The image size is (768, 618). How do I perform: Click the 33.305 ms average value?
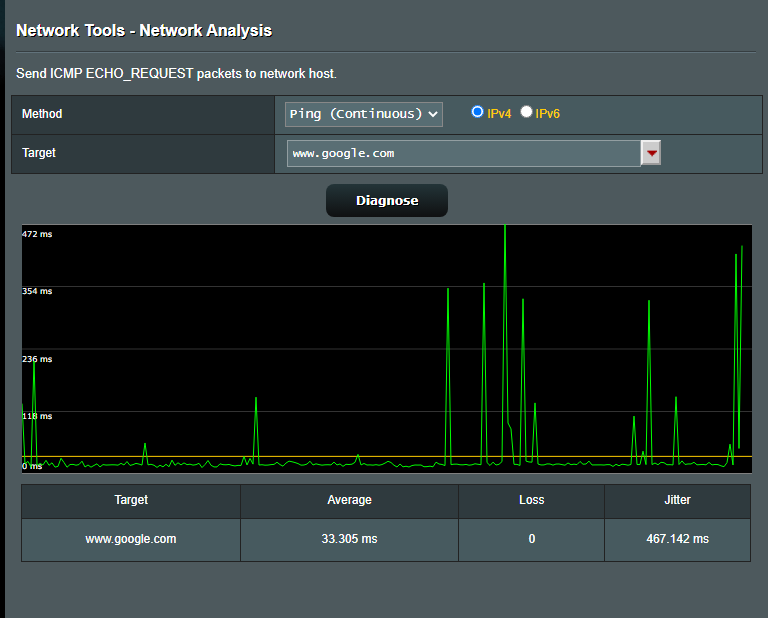(x=349, y=539)
